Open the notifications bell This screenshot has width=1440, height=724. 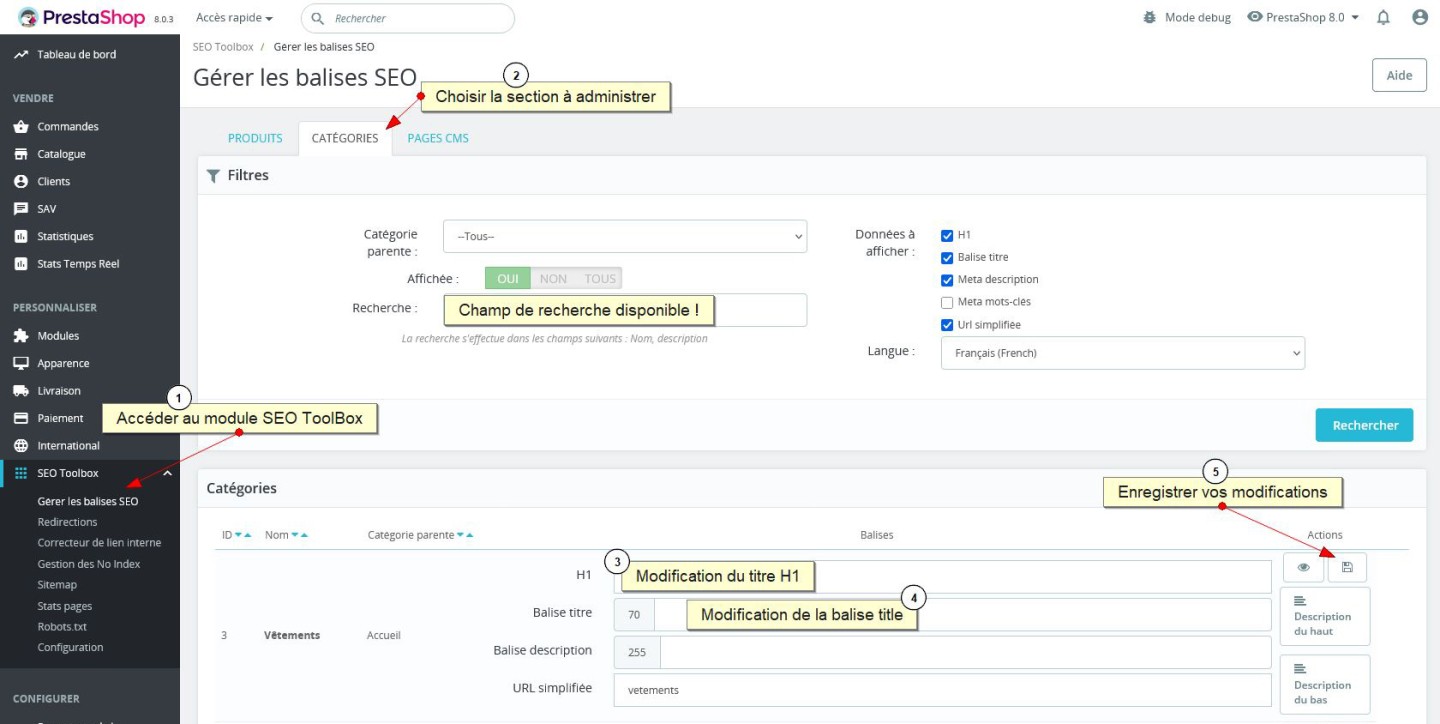pyautogui.click(x=1384, y=17)
